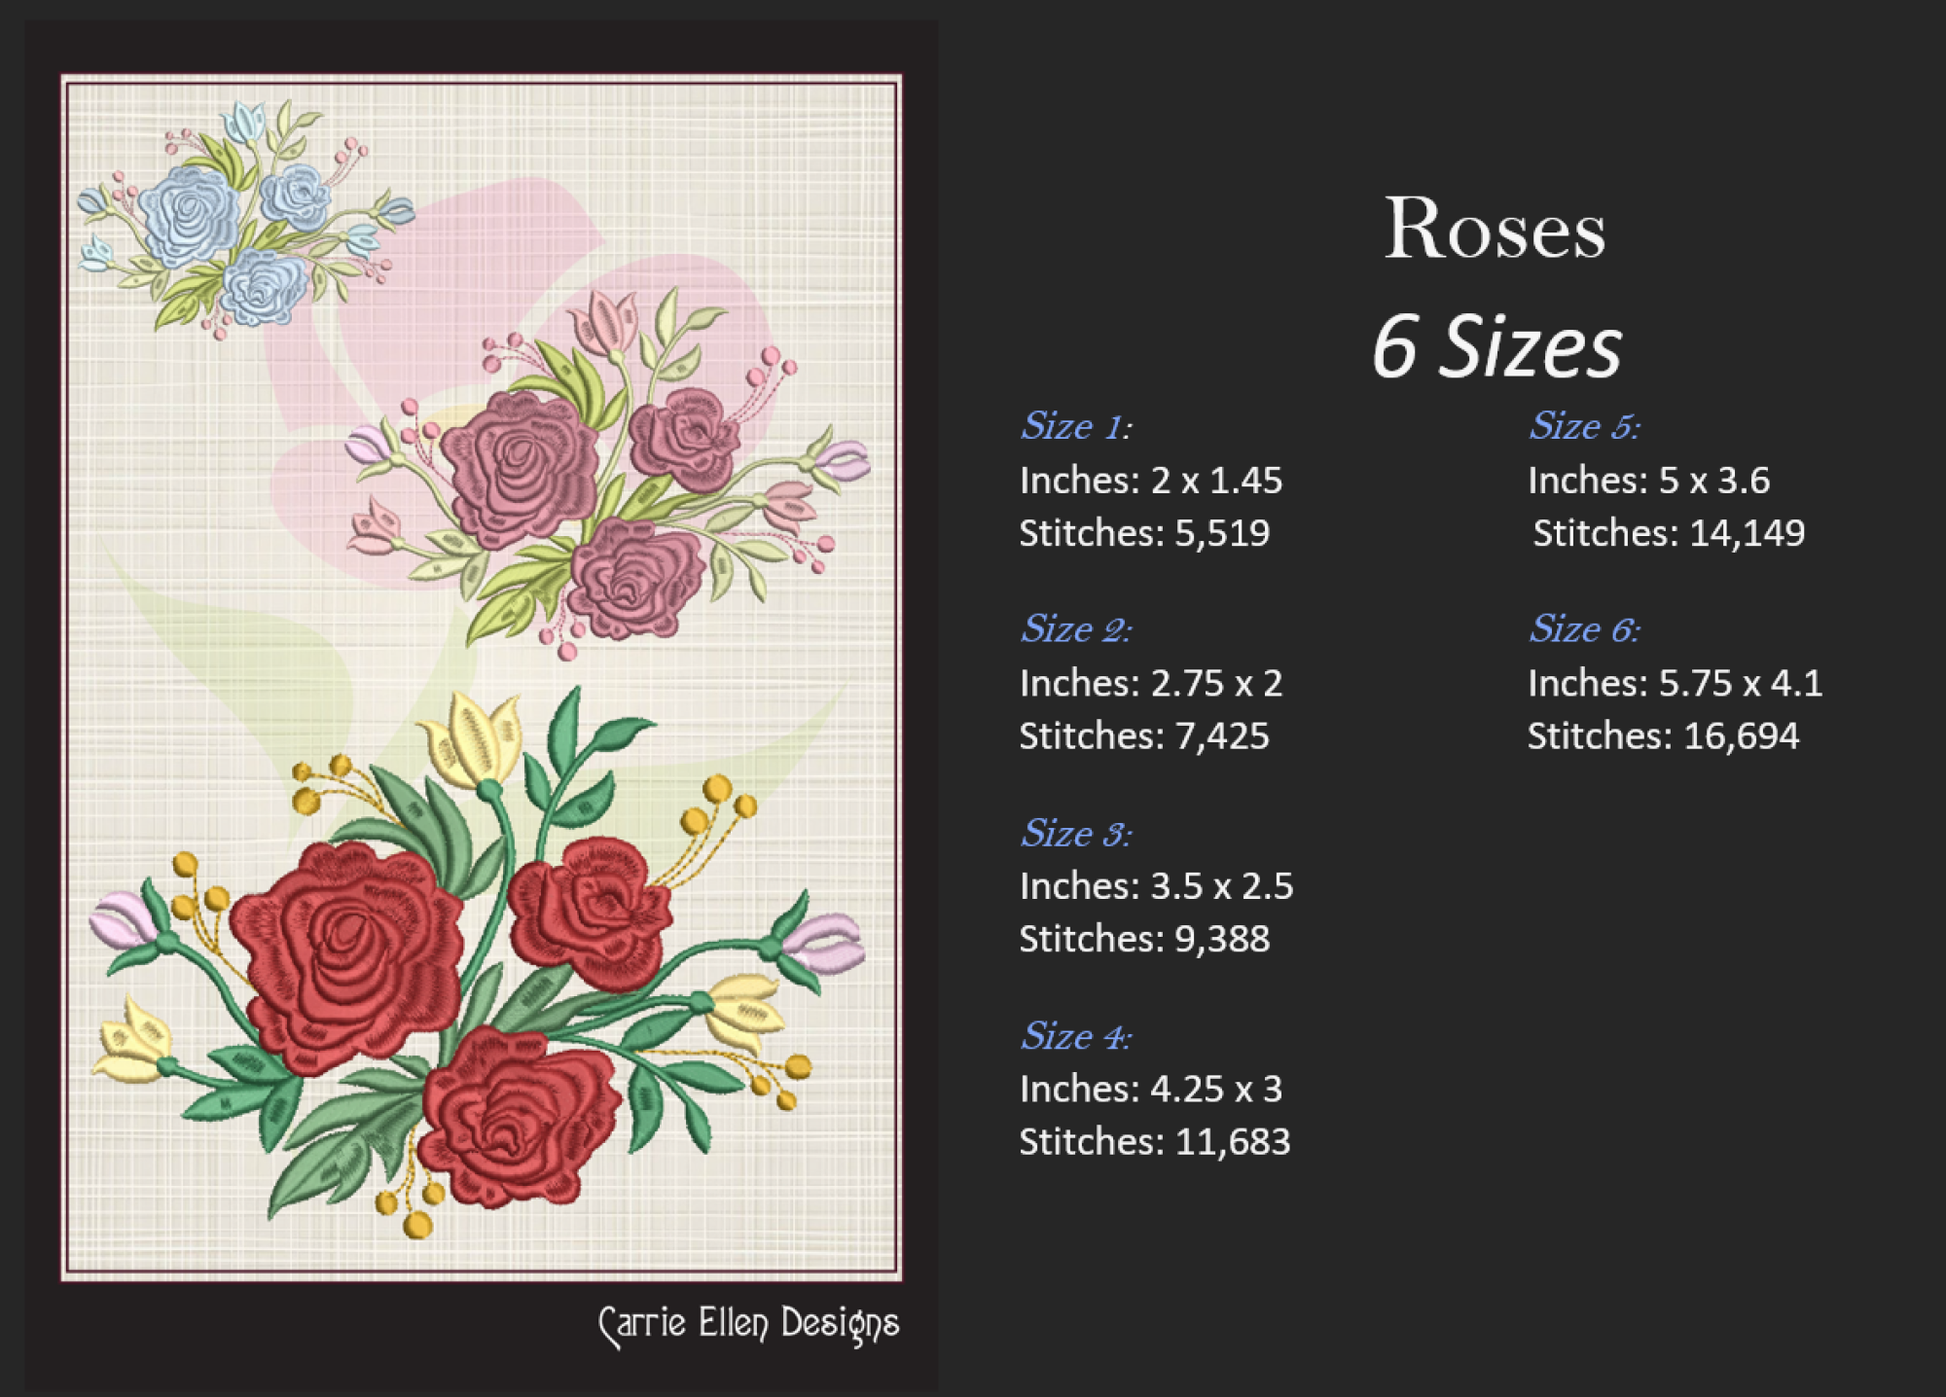Viewport: 1946px width, 1397px height.
Task: Click the 6 Sizes heading
Action: point(1496,347)
